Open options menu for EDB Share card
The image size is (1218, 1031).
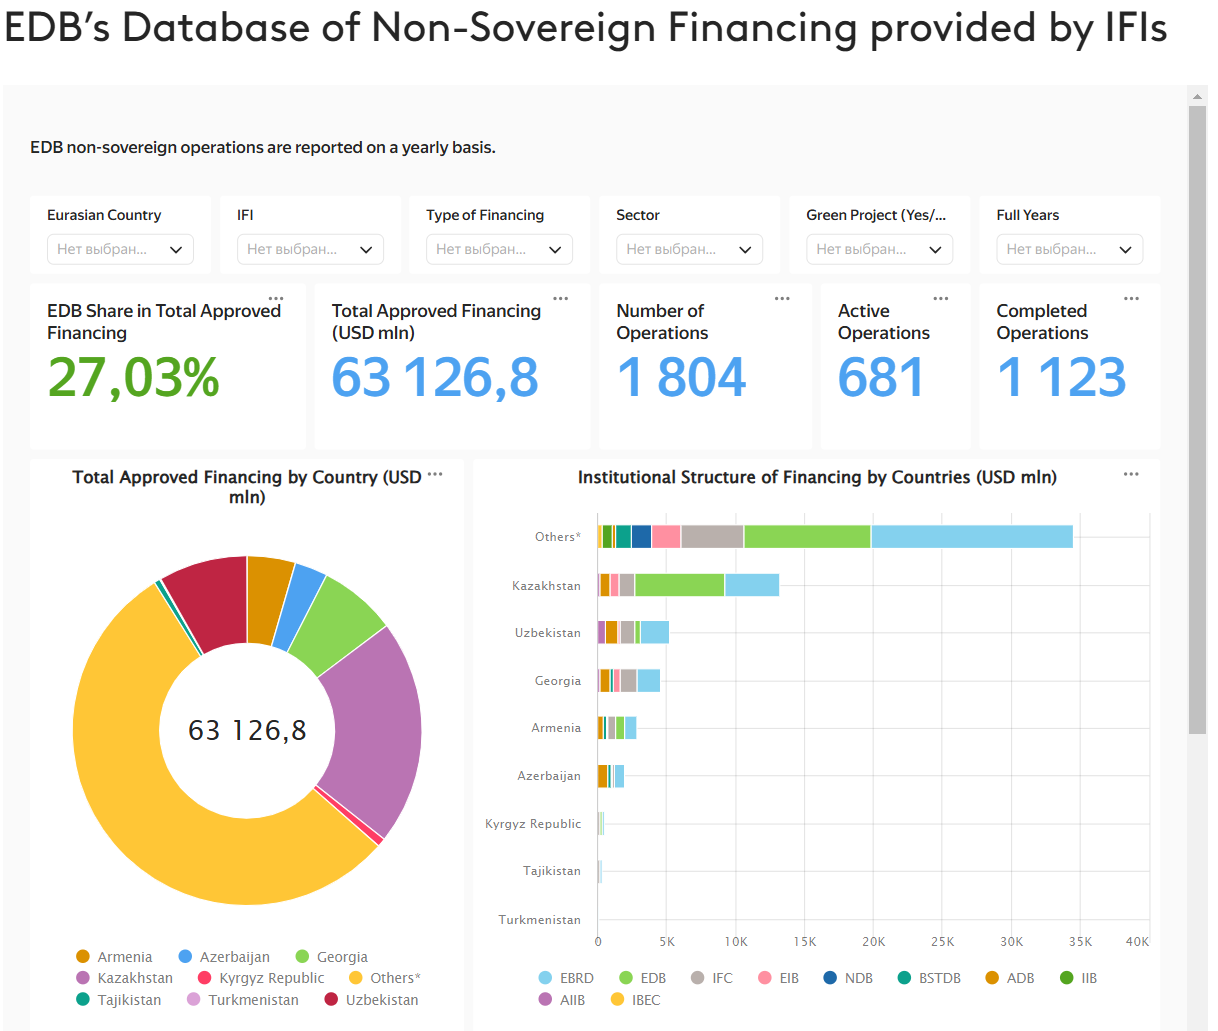tap(276, 299)
